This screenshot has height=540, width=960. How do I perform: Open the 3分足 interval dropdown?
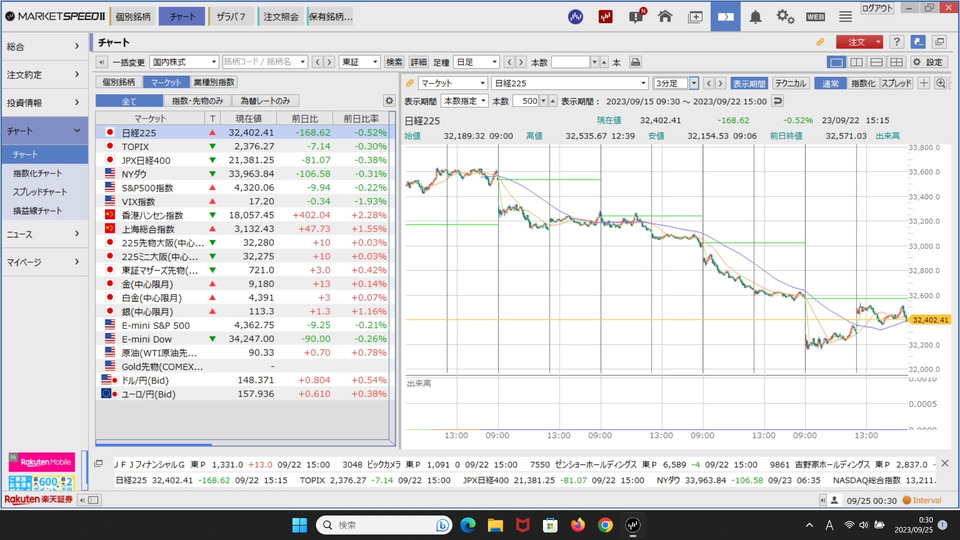click(x=676, y=83)
